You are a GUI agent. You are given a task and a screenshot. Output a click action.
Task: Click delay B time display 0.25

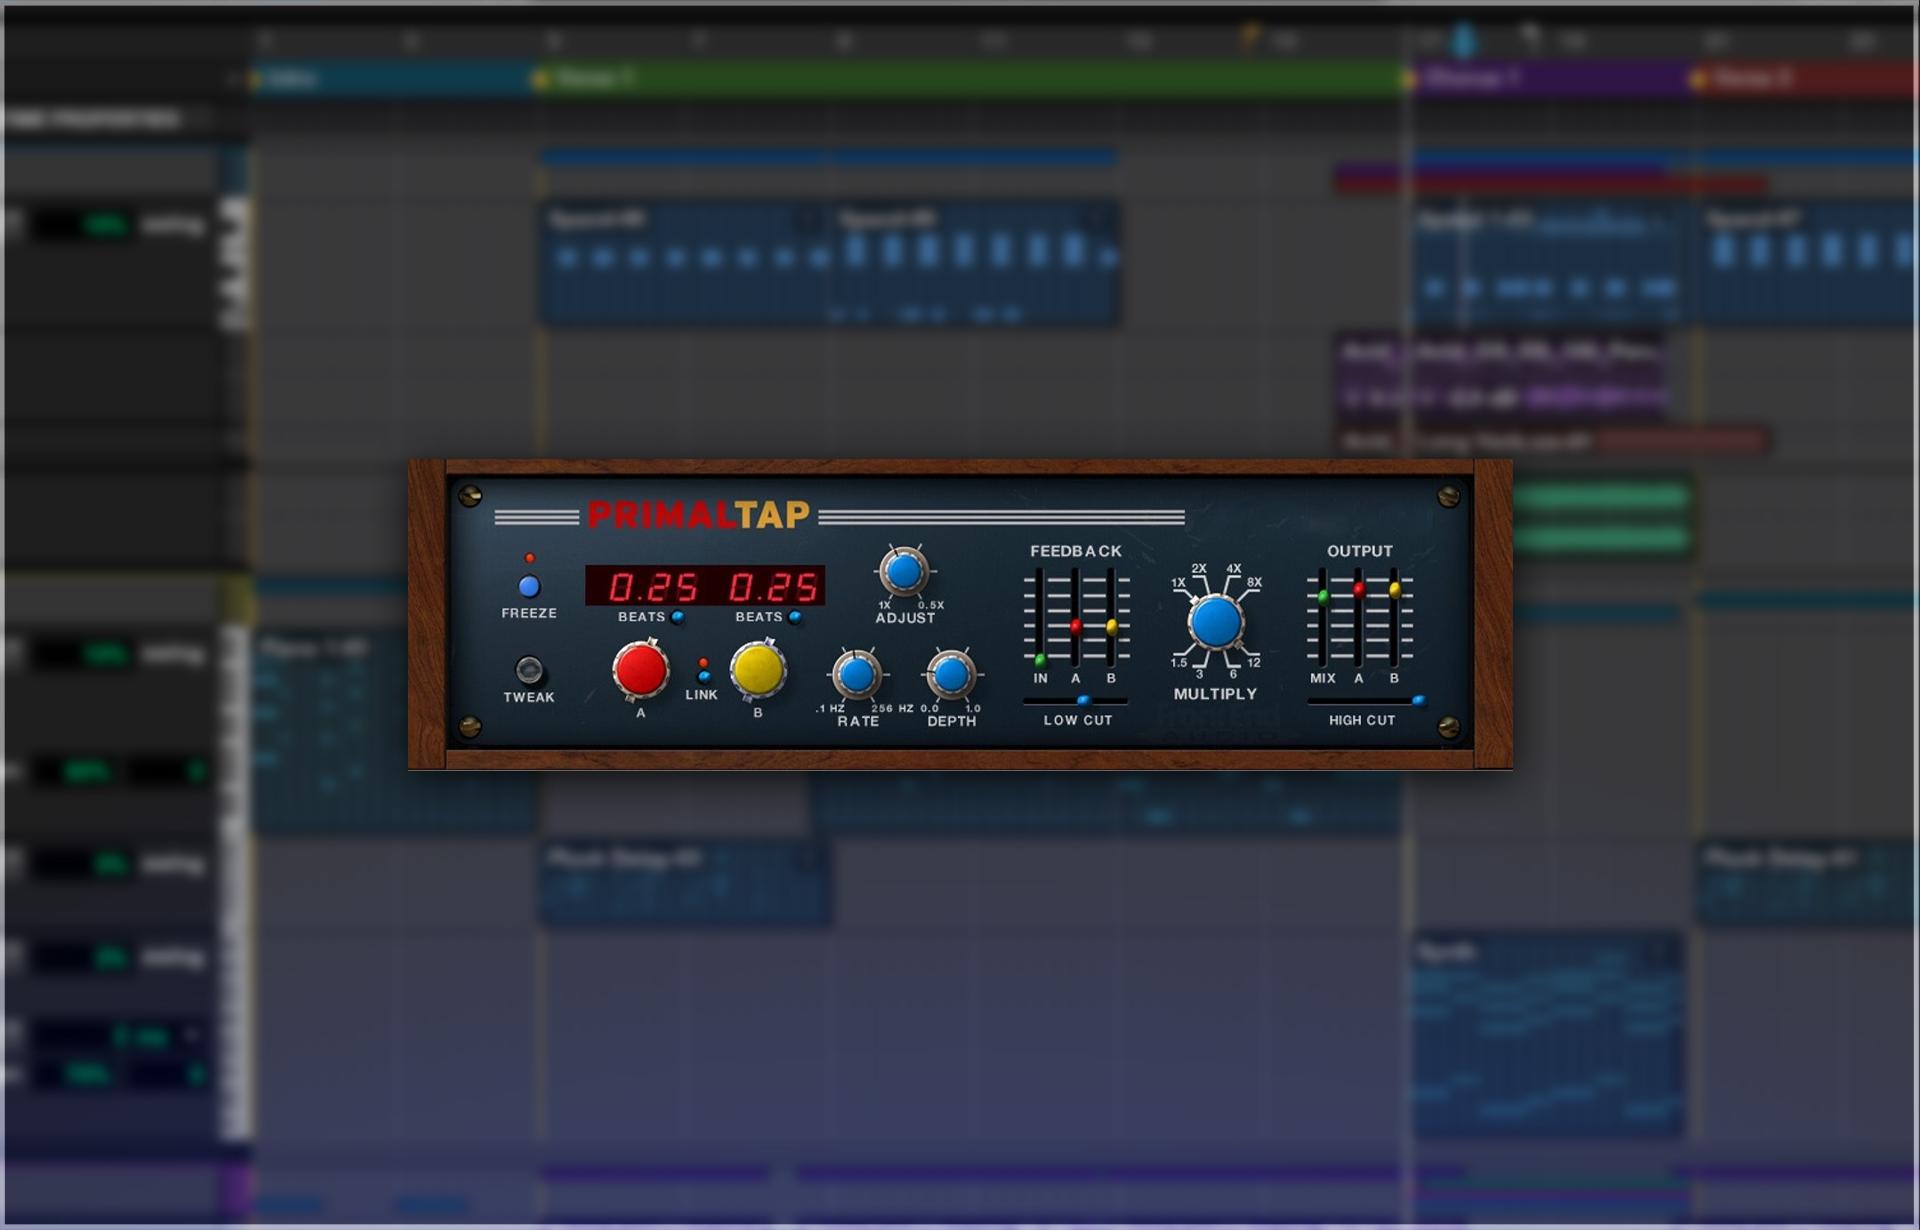(772, 586)
